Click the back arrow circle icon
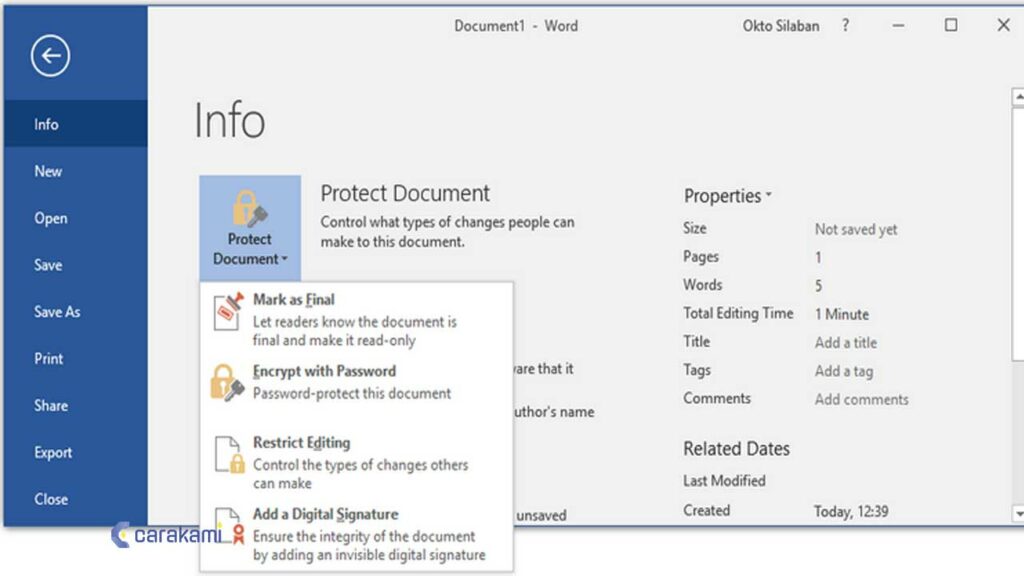This screenshot has height=576, width=1024. tap(50, 56)
